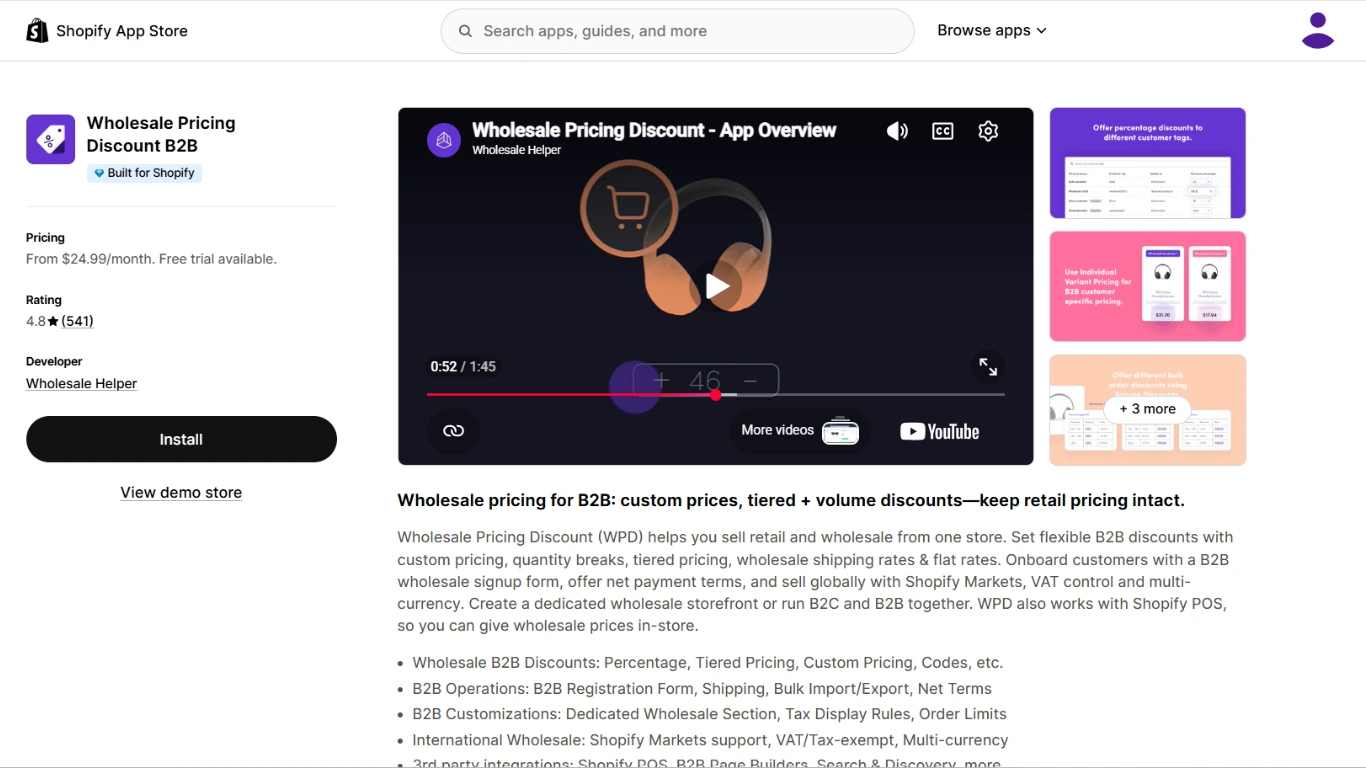
Task: Show the + 3 more screenshots
Action: [1148, 409]
